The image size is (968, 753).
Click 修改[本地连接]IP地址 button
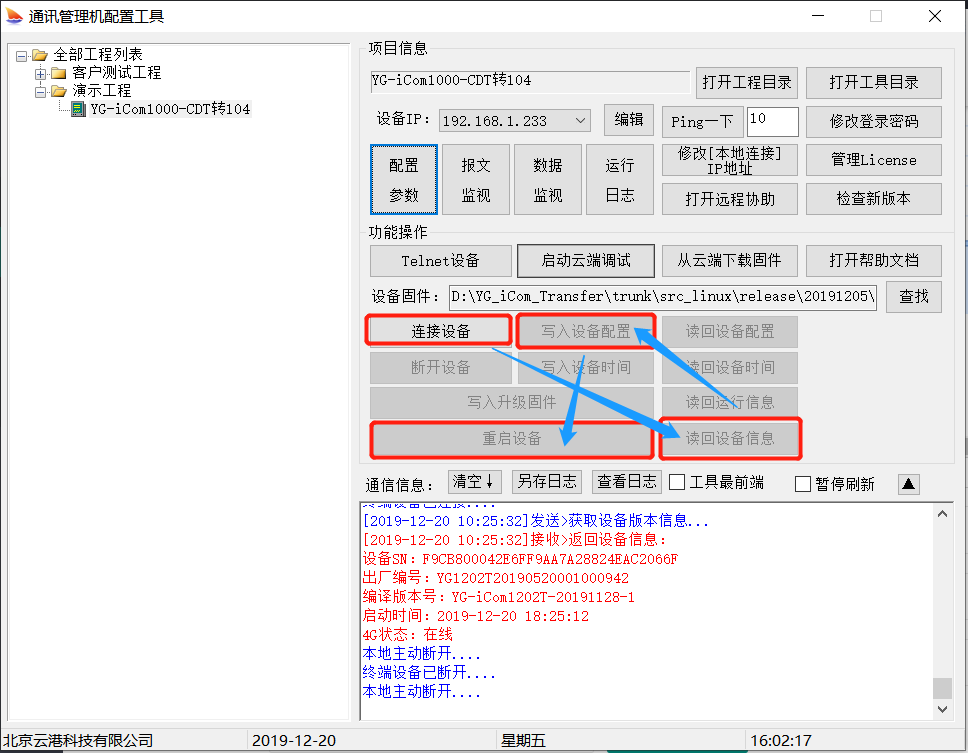click(730, 160)
